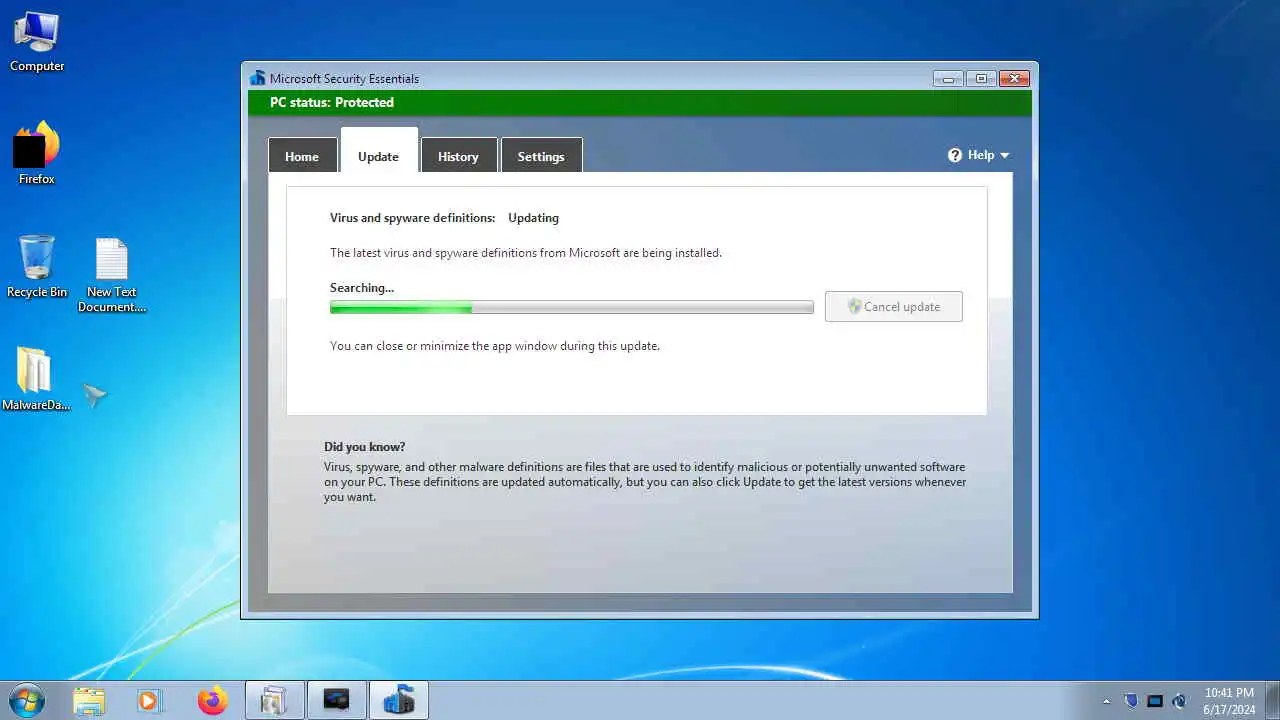This screenshot has width=1280, height=720.
Task: Open the History tab
Action: (458, 156)
